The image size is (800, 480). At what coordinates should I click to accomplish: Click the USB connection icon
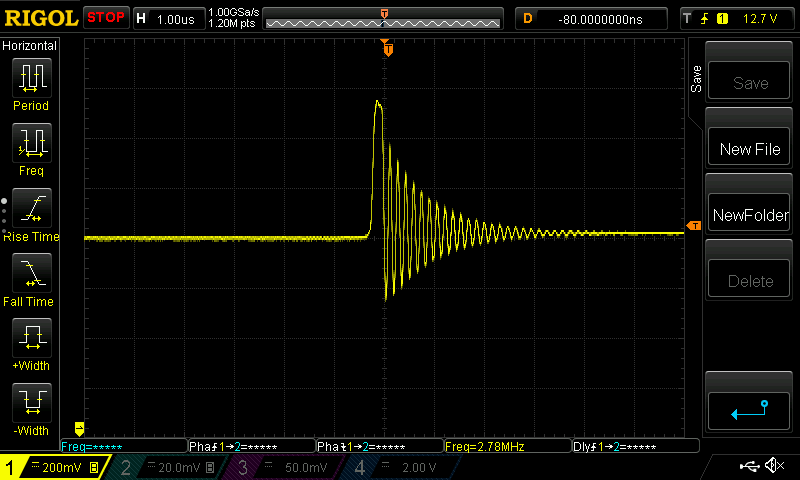(748, 466)
